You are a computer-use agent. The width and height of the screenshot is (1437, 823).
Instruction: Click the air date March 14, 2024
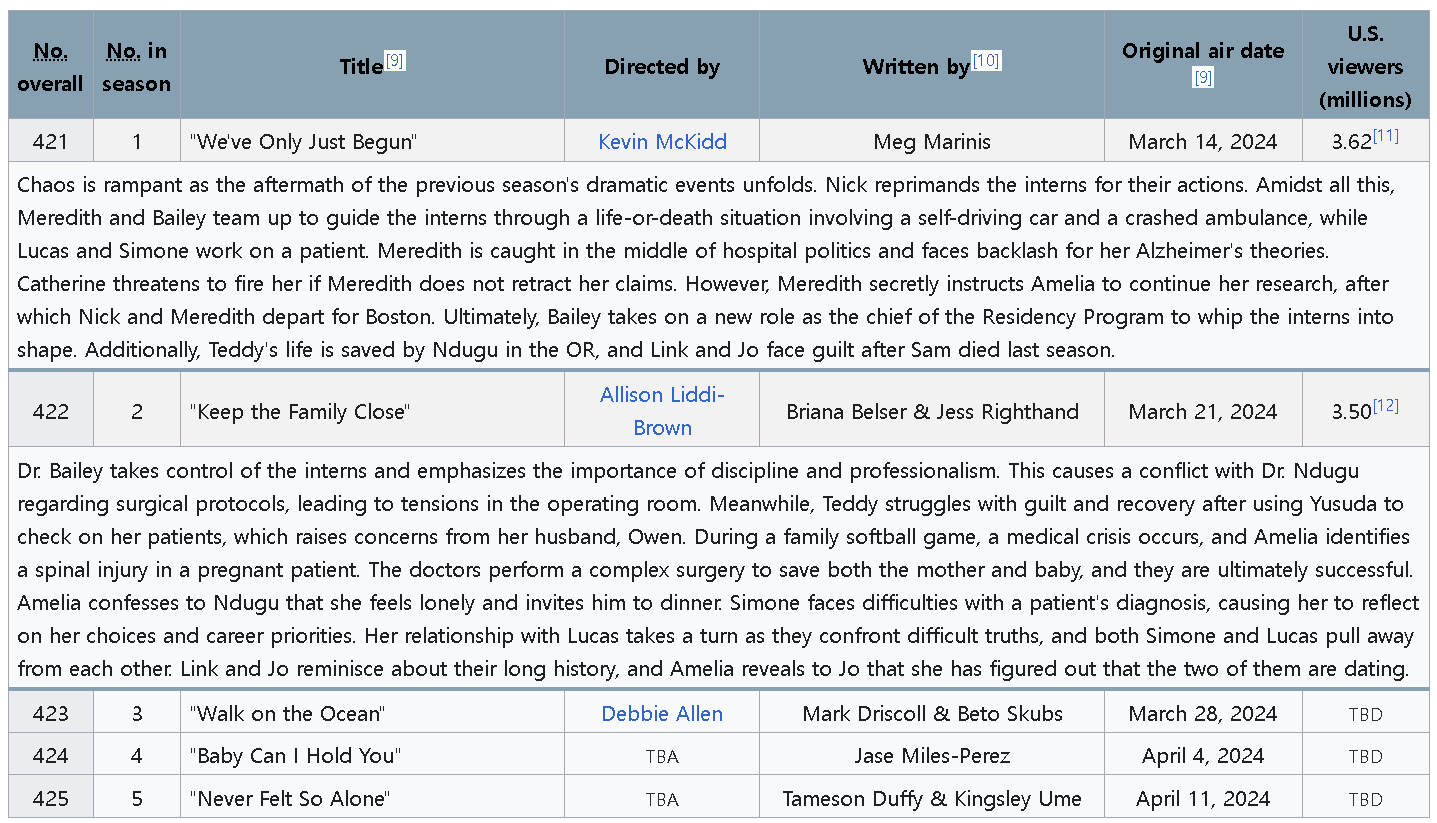pos(1203,142)
